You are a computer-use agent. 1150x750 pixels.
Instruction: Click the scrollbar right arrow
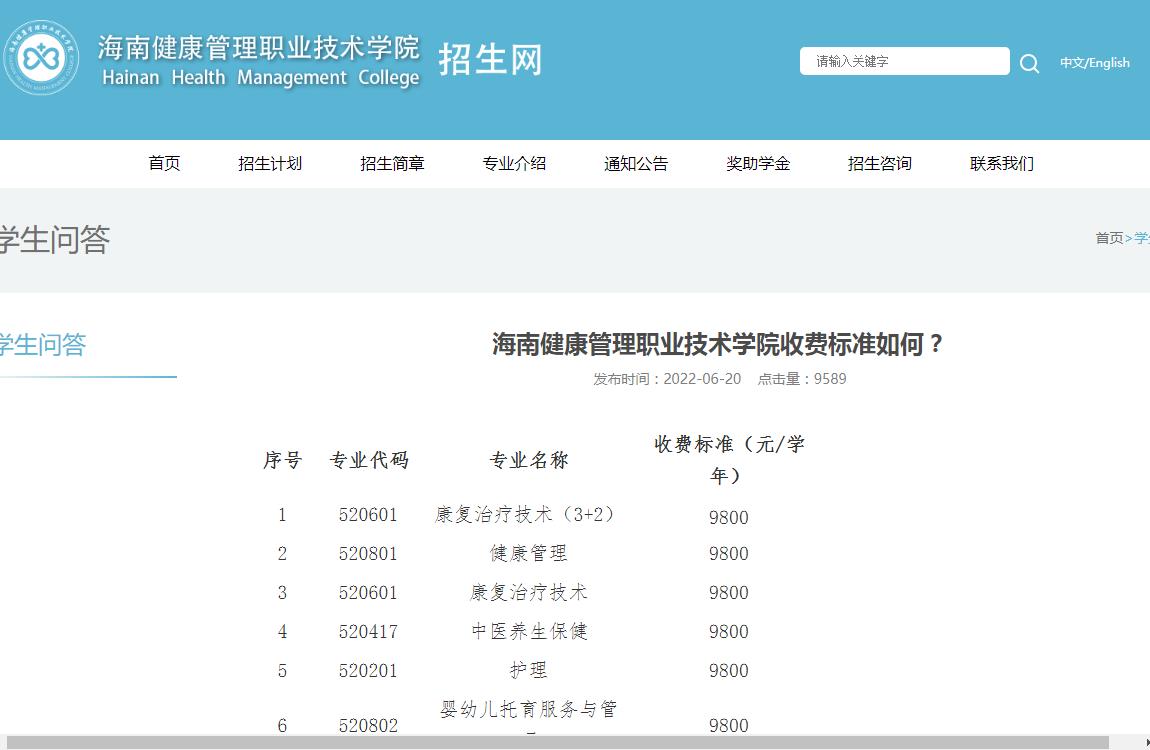(x=1146, y=743)
